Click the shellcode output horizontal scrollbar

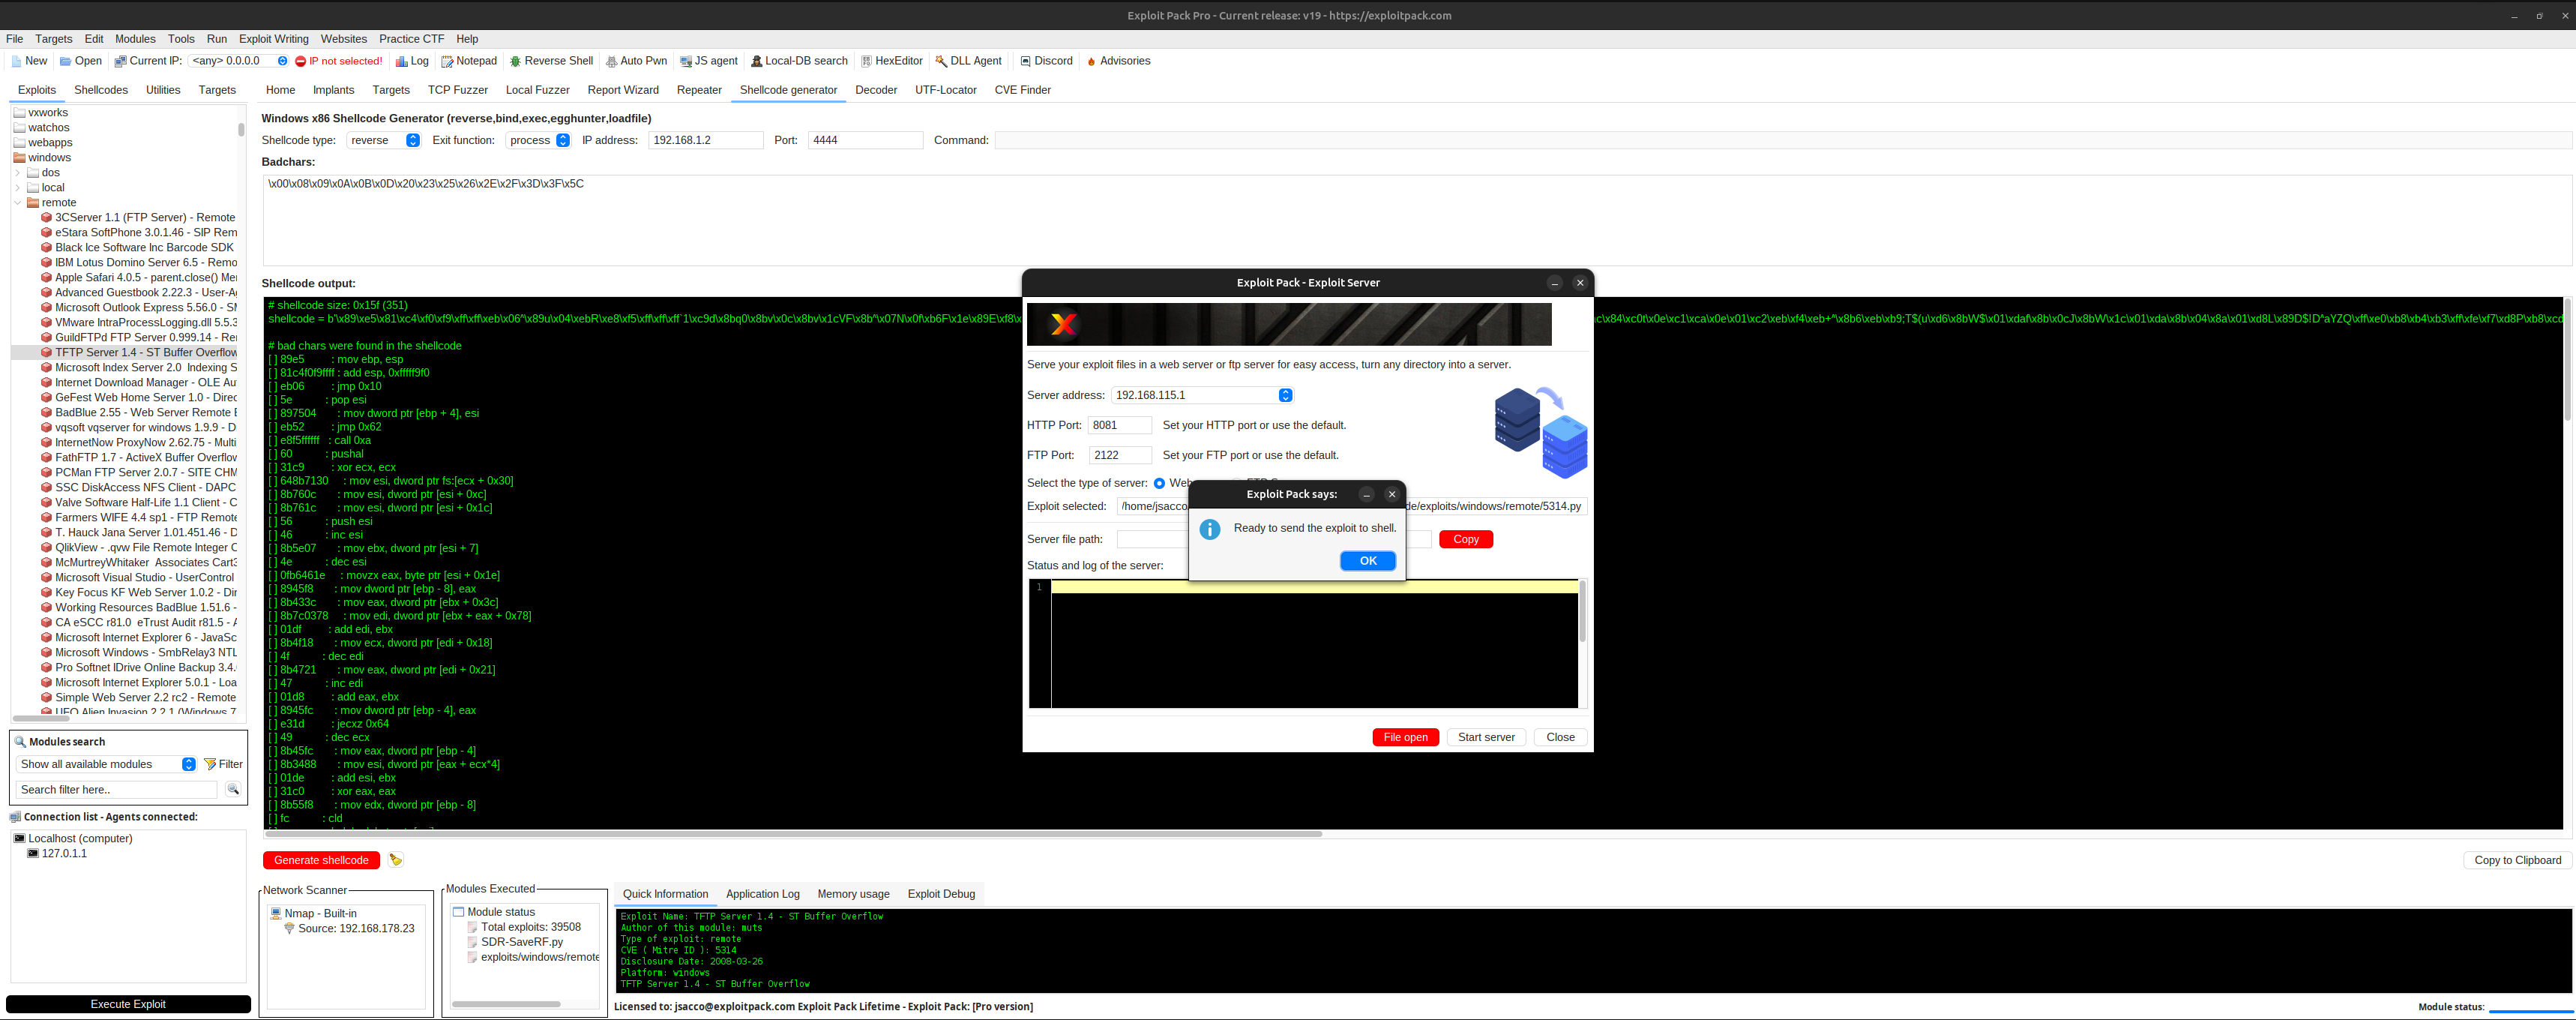[x=795, y=833]
